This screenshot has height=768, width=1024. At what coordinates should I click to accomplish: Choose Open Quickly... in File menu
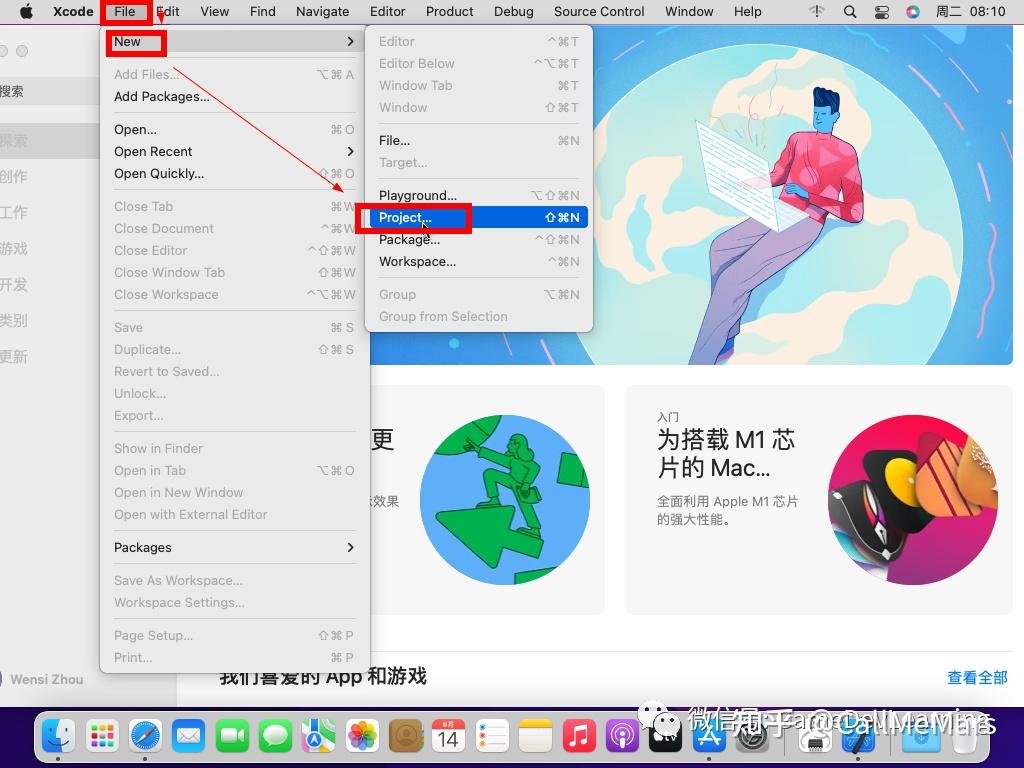pos(234,174)
